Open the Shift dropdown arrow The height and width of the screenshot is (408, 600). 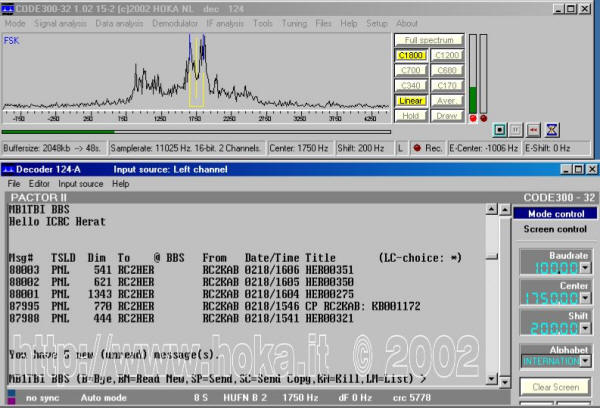tap(585, 328)
